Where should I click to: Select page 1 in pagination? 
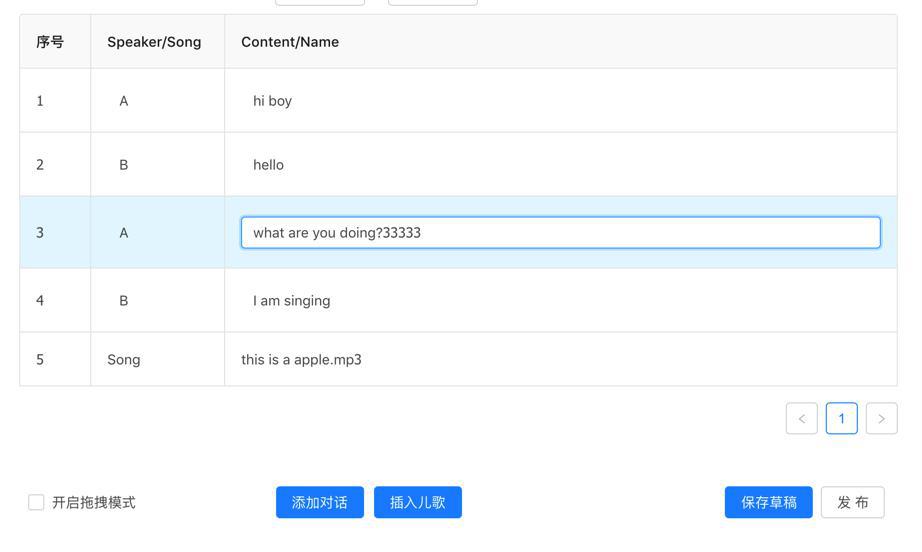click(x=841, y=419)
